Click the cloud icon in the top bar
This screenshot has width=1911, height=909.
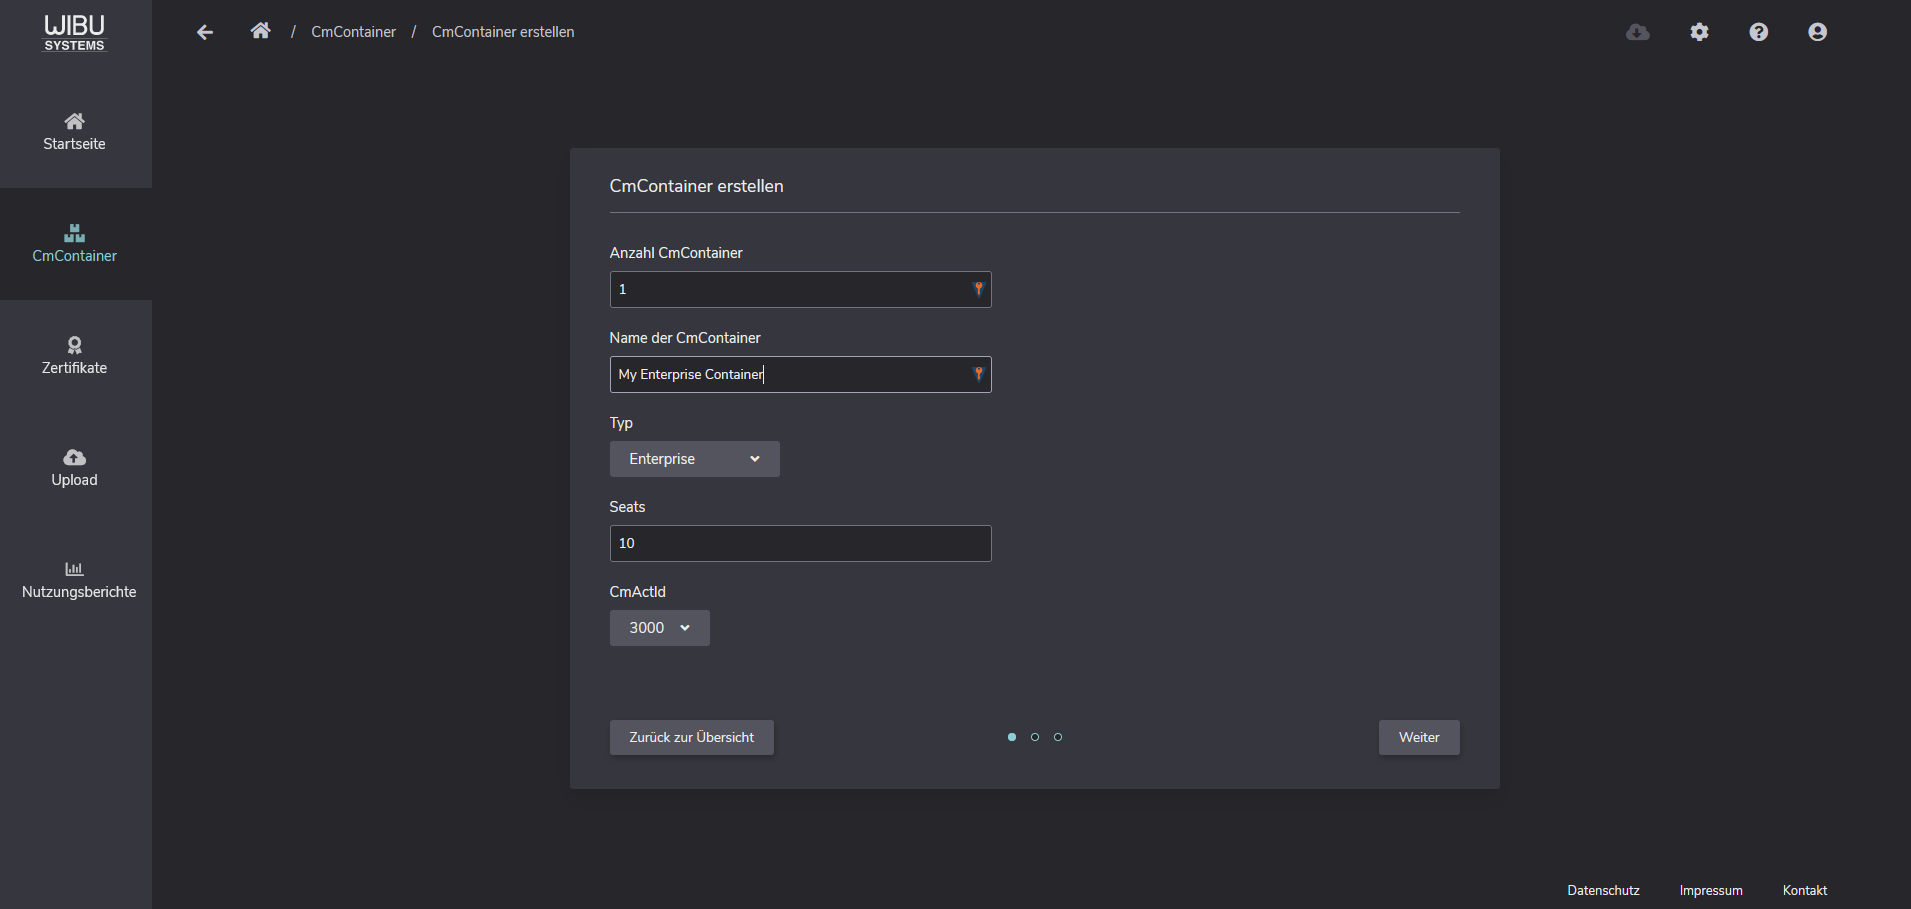point(1638,31)
